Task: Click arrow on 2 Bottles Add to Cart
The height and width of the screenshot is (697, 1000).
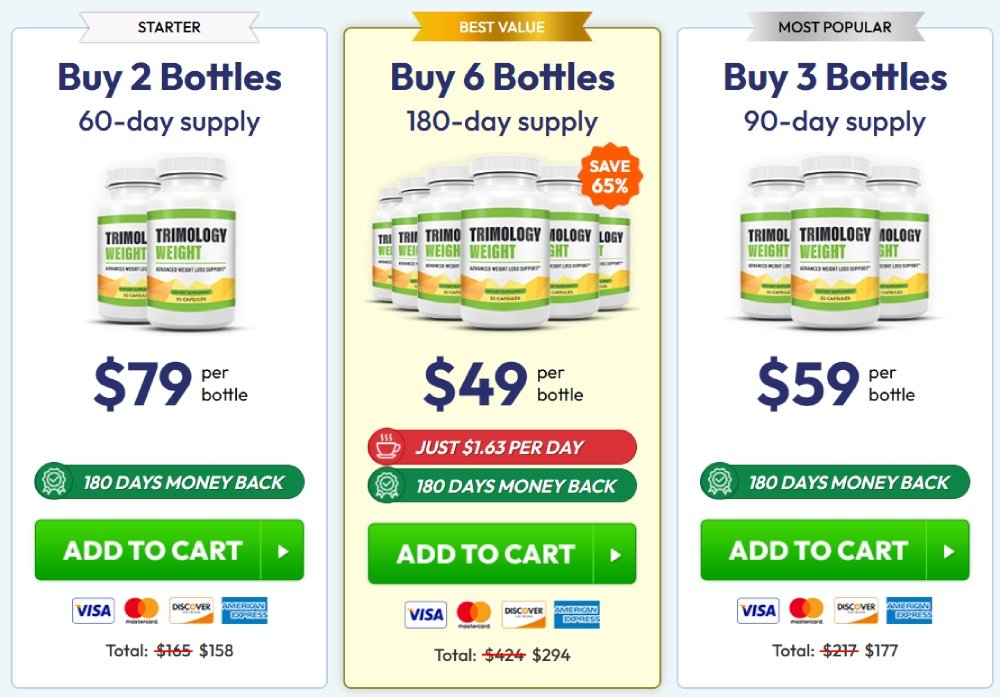Action: tap(282, 550)
